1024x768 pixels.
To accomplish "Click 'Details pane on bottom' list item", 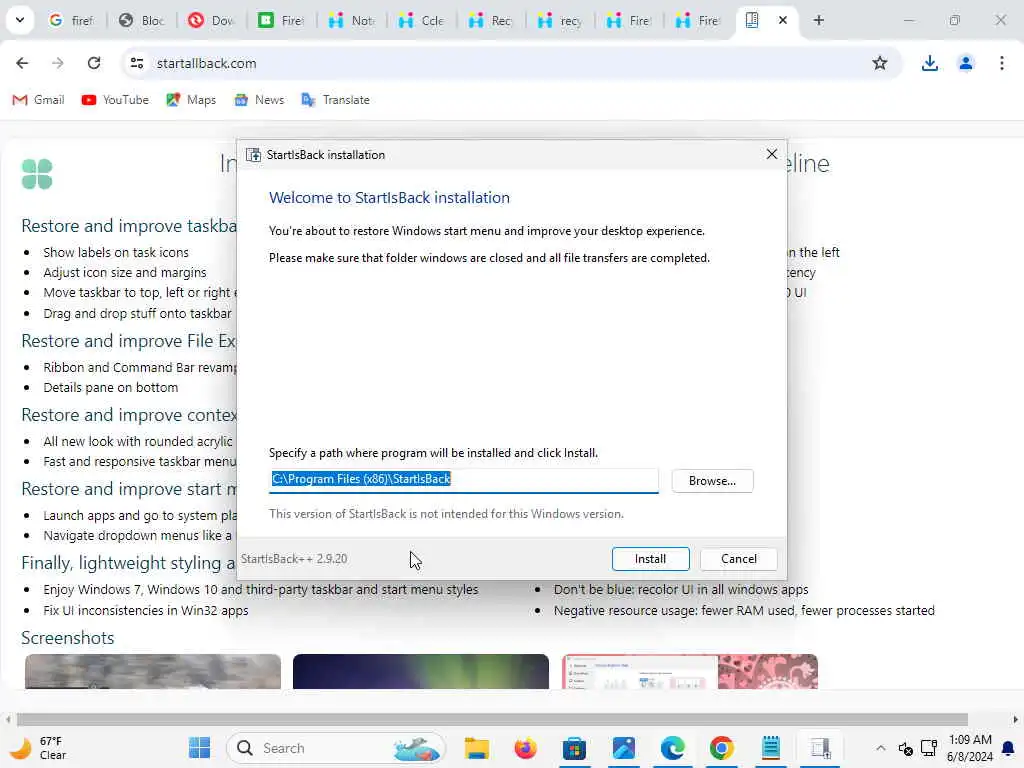I will pos(110,388).
